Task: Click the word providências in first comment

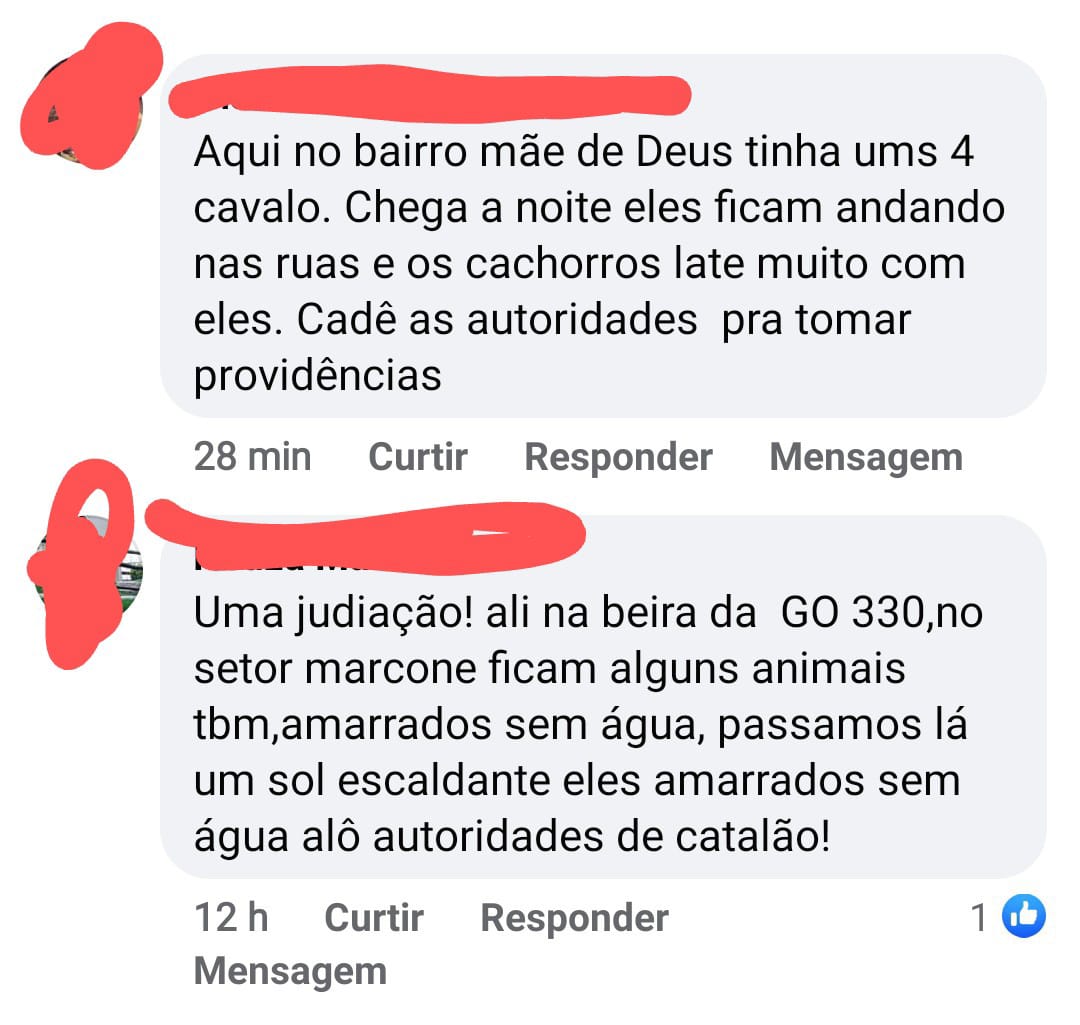Action: (318, 377)
